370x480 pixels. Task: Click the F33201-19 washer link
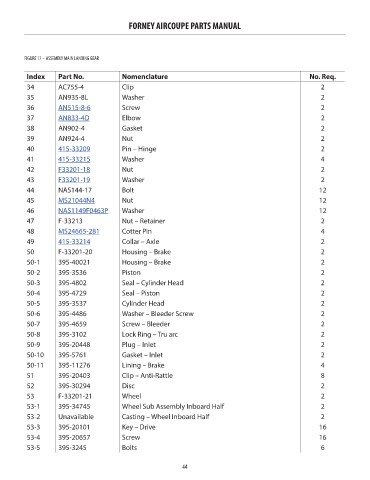[x=74, y=180]
